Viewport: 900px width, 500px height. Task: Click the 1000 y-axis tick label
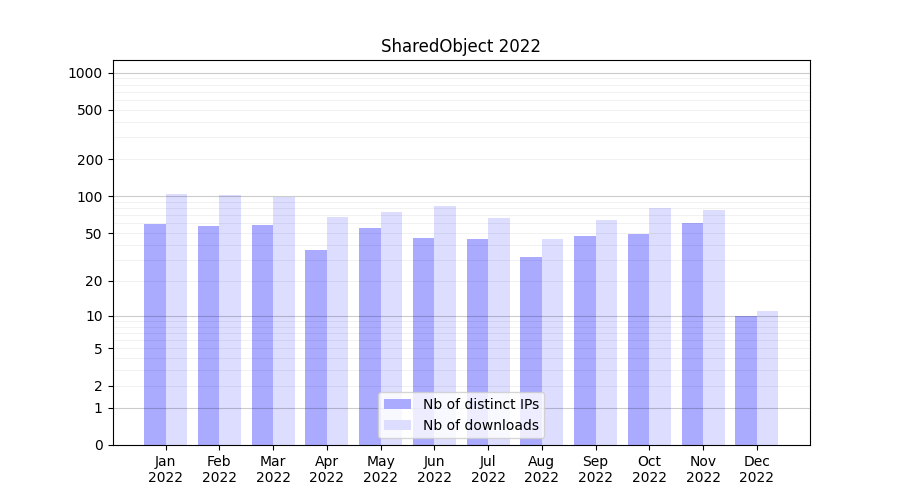pos(85,73)
